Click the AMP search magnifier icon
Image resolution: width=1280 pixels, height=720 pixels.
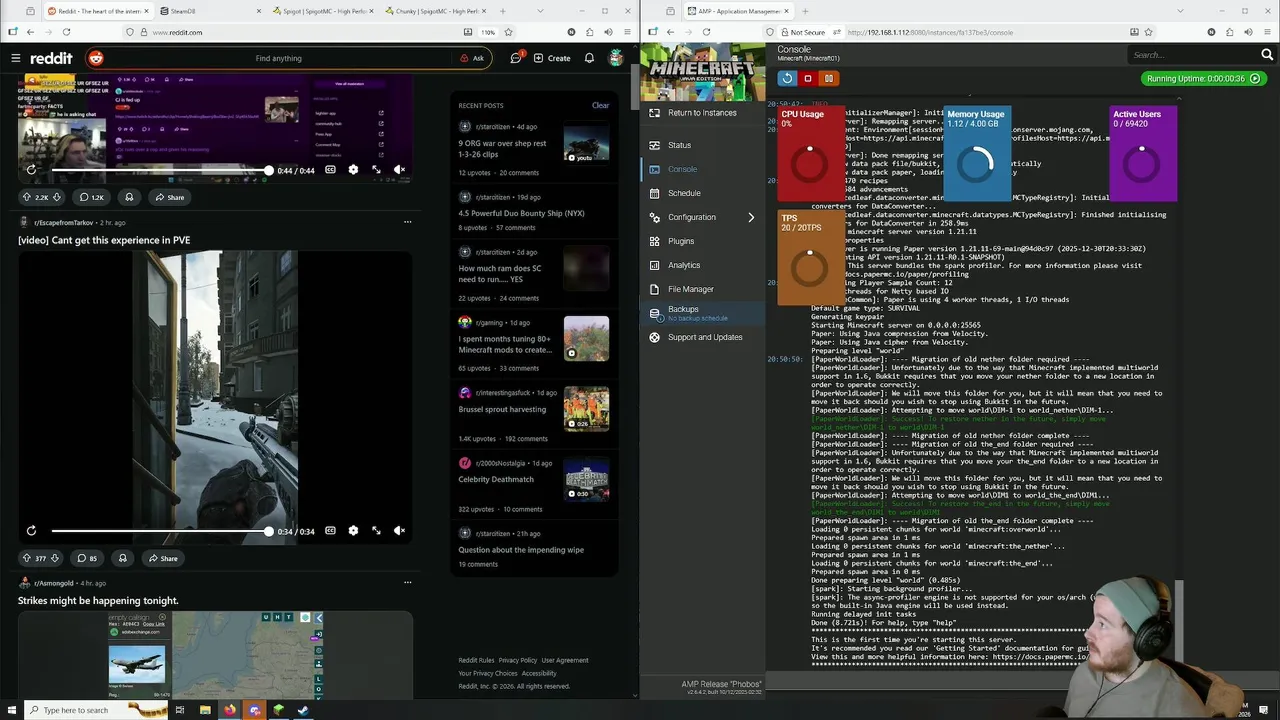click(x=1269, y=55)
